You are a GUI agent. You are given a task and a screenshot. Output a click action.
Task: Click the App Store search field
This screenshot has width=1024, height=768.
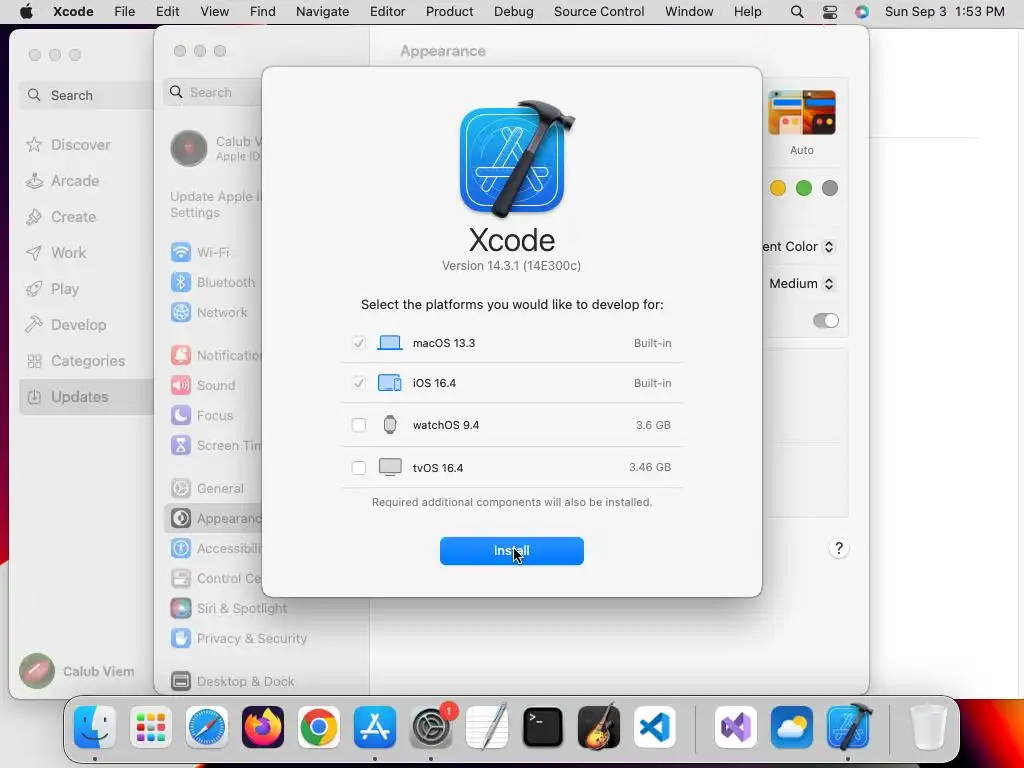[x=86, y=95]
